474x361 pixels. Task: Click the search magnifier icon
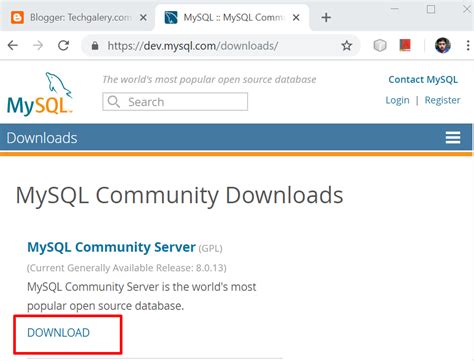[x=114, y=102]
